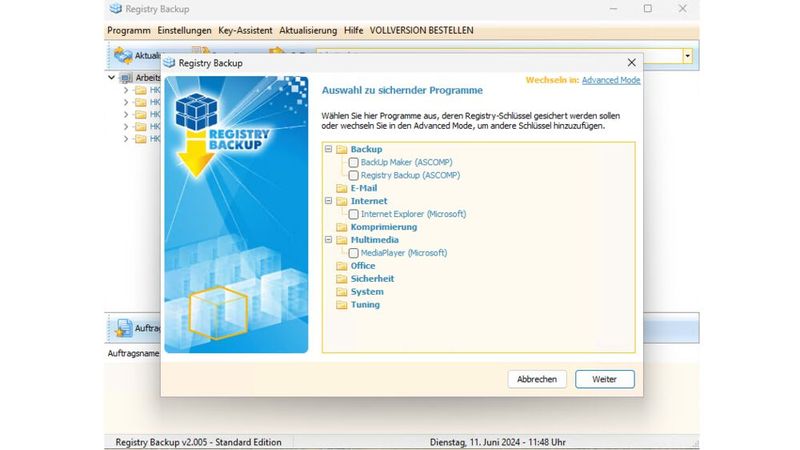Image resolution: width=800 pixels, height=450 pixels.
Task: Select the E-Mail category label
Action: coord(364,188)
